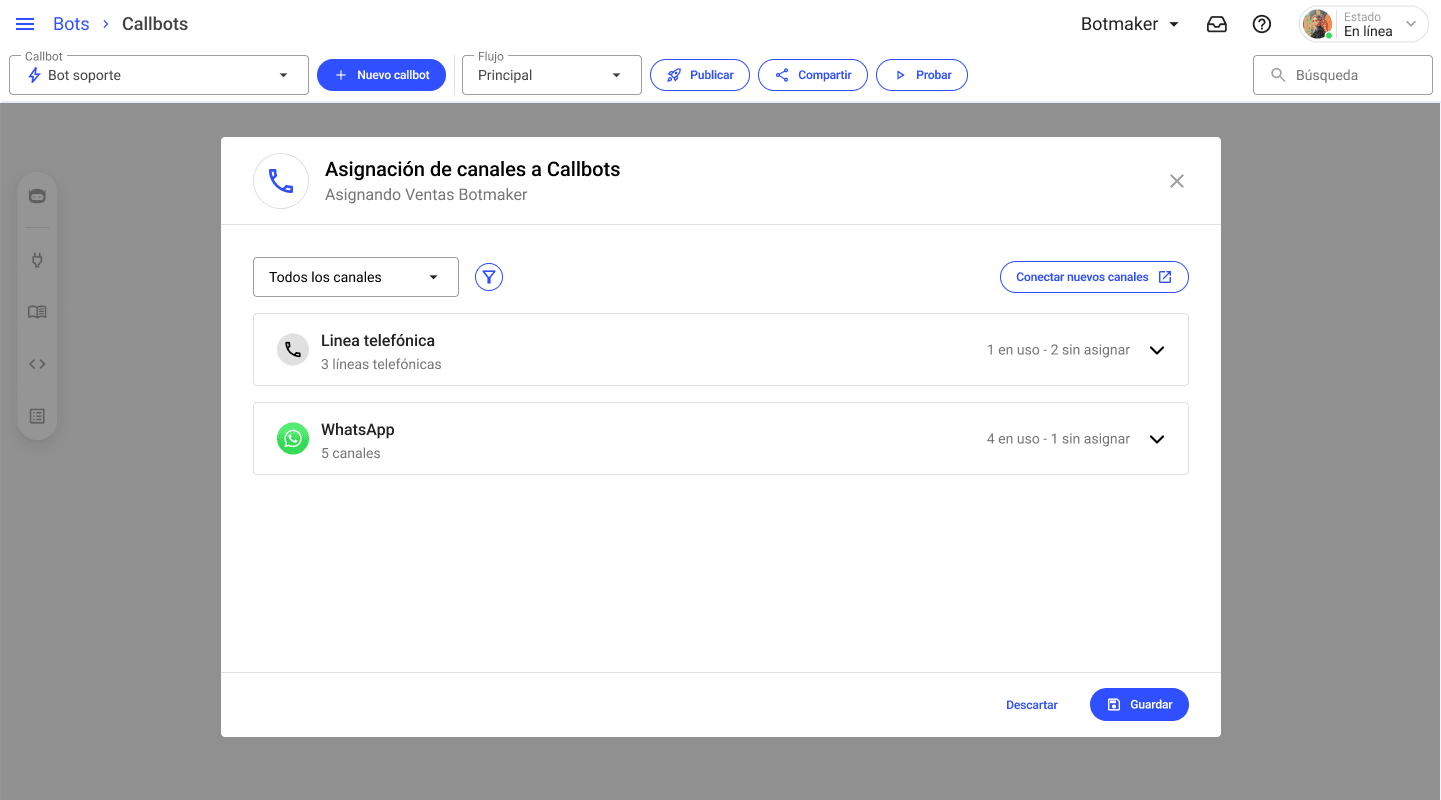Click the Publicar button
Screen dimensions: 1441x800
tap(700, 75)
